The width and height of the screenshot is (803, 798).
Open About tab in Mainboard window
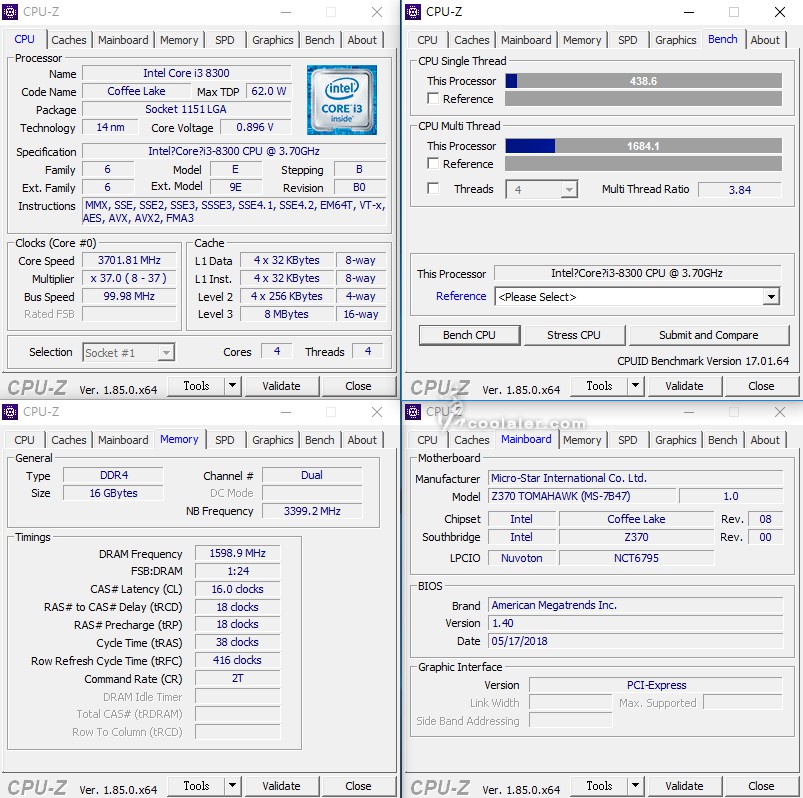(765, 440)
